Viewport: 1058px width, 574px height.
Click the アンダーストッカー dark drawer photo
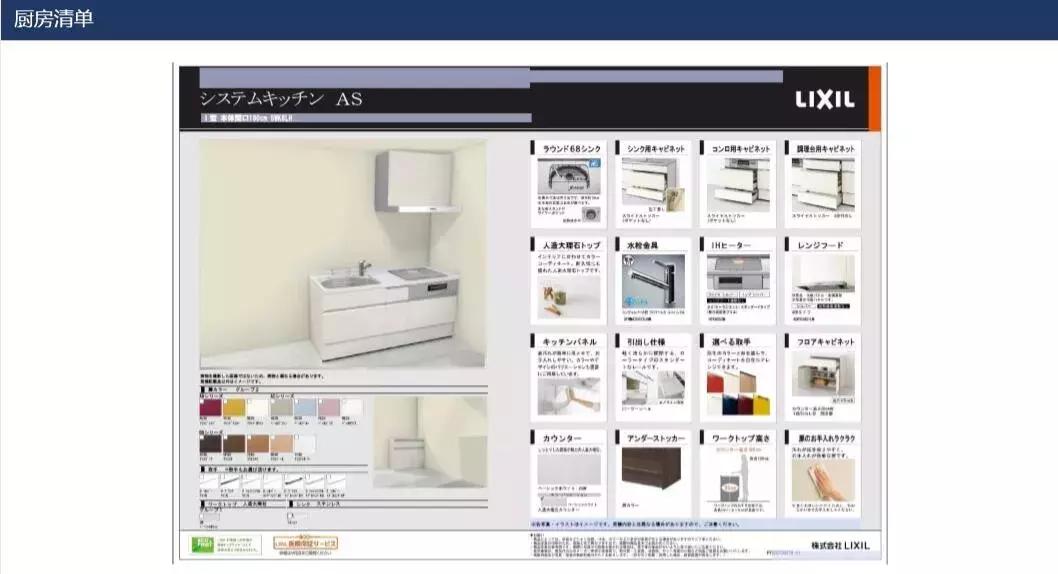(651, 468)
